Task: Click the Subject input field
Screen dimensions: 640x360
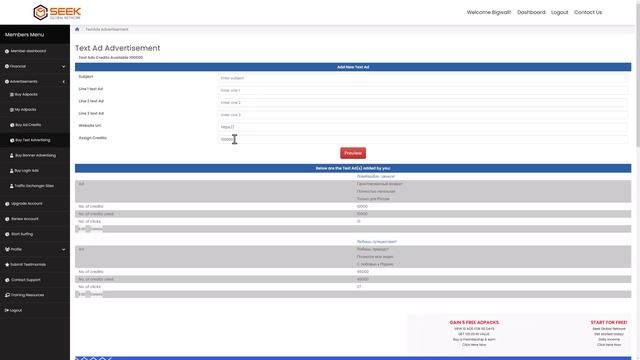Action: [x=422, y=78]
